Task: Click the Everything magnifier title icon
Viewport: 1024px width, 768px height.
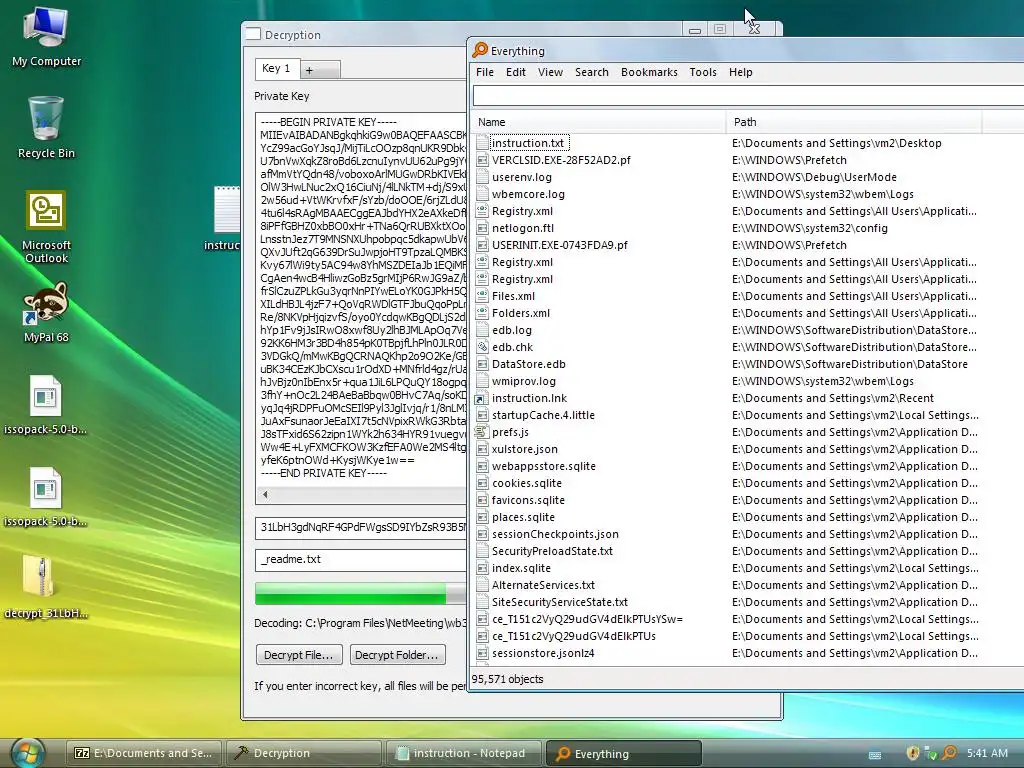Action: click(481, 50)
